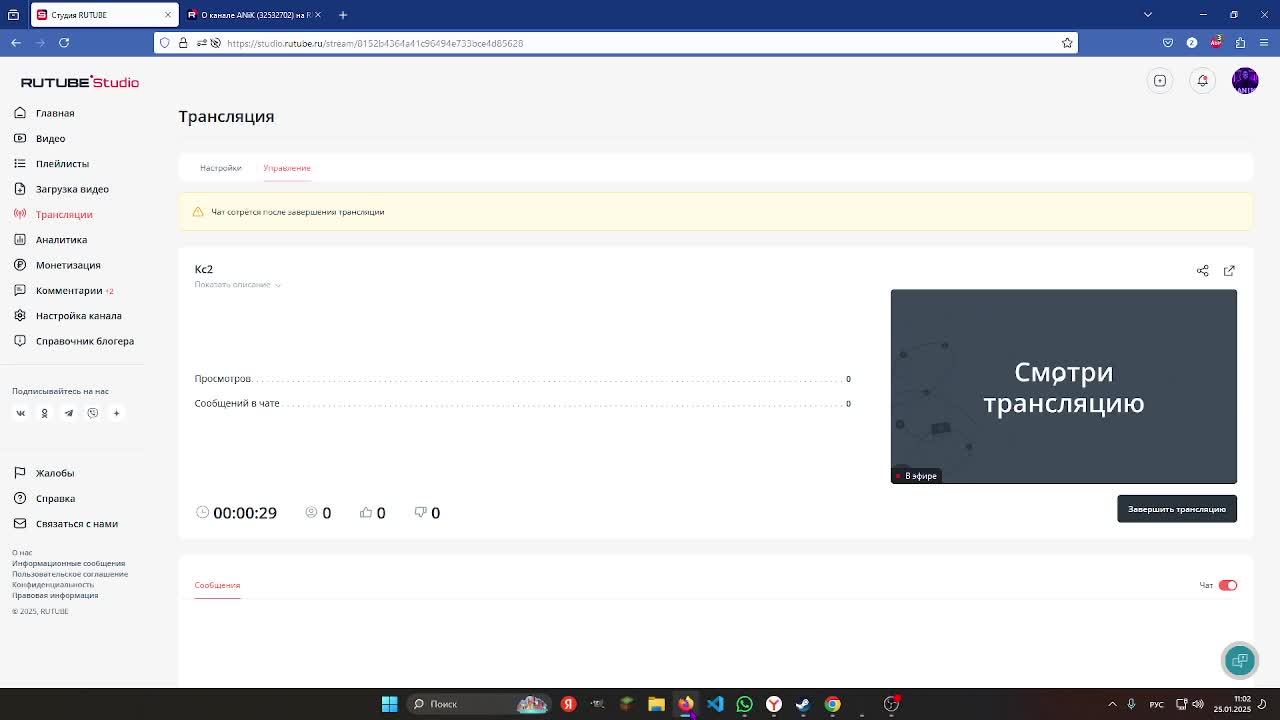This screenshot has height=720, width=1280.
Task: Turn off the chat toggle
Action: (1228, 585)
